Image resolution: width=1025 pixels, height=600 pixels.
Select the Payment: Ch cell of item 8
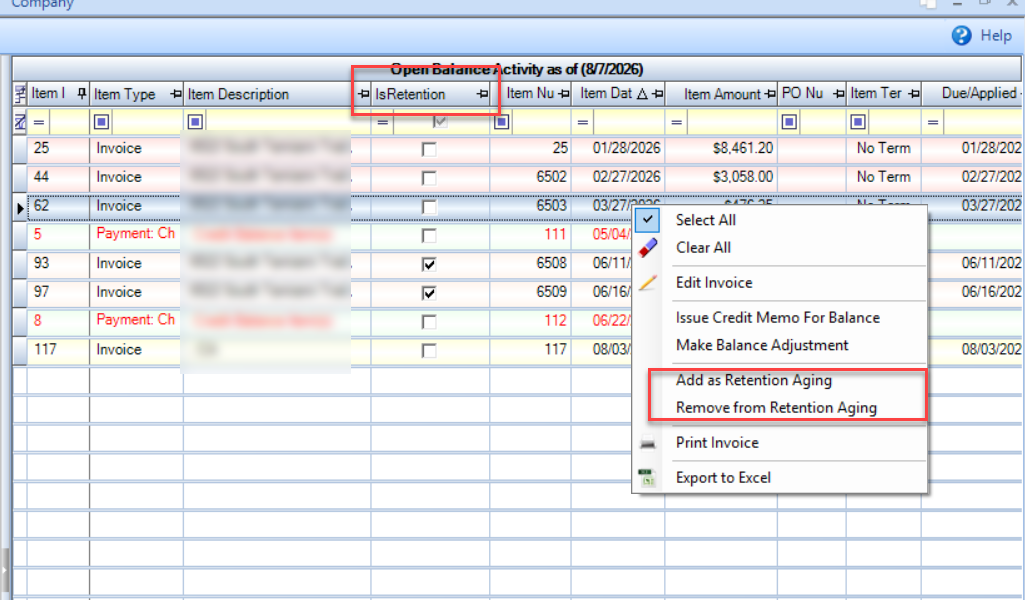[136, 320]
